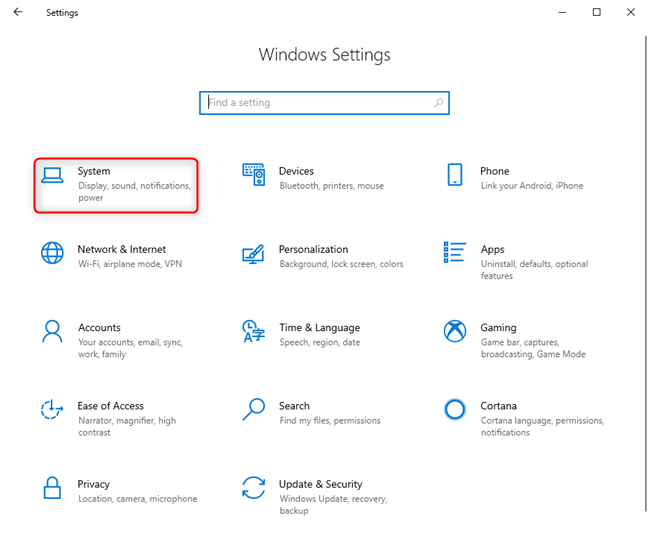Open the Devices settings title
Image resolution: width=648 pixels, height=533 pixels.
(296, 171)
